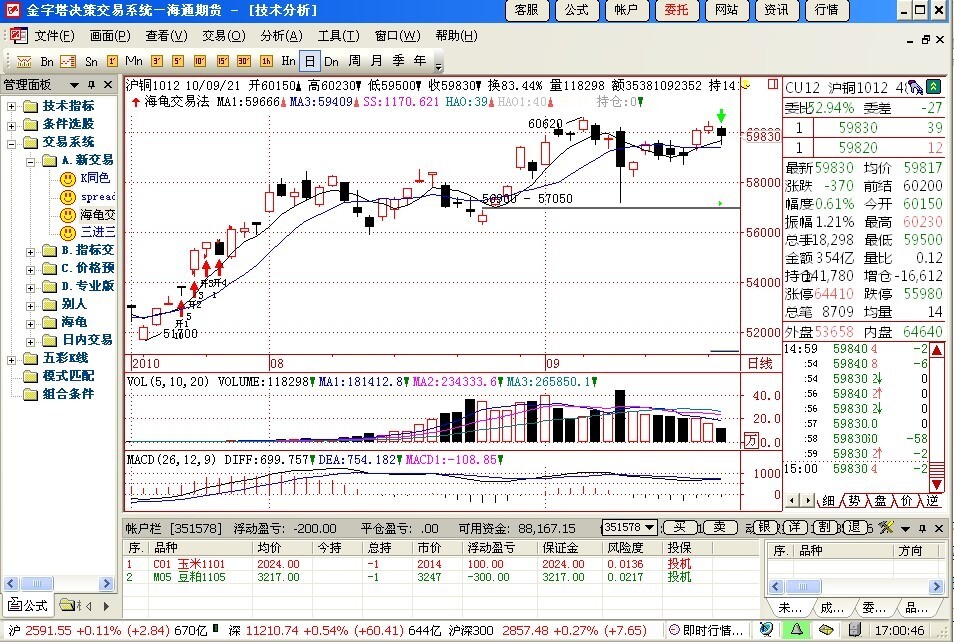Open the 模式匹配 folder item
Image resolution: width=954 pixels, height=642 pixels.
[x=60, y=376]
